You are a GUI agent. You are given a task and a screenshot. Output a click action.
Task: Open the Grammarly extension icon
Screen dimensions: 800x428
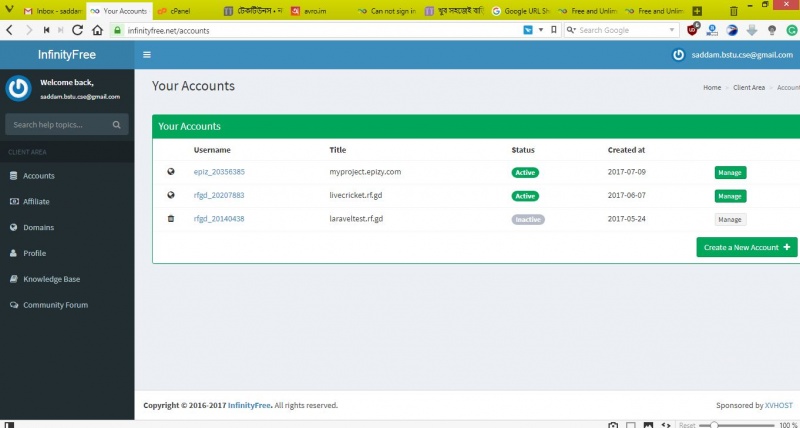[x=791, y=30]
